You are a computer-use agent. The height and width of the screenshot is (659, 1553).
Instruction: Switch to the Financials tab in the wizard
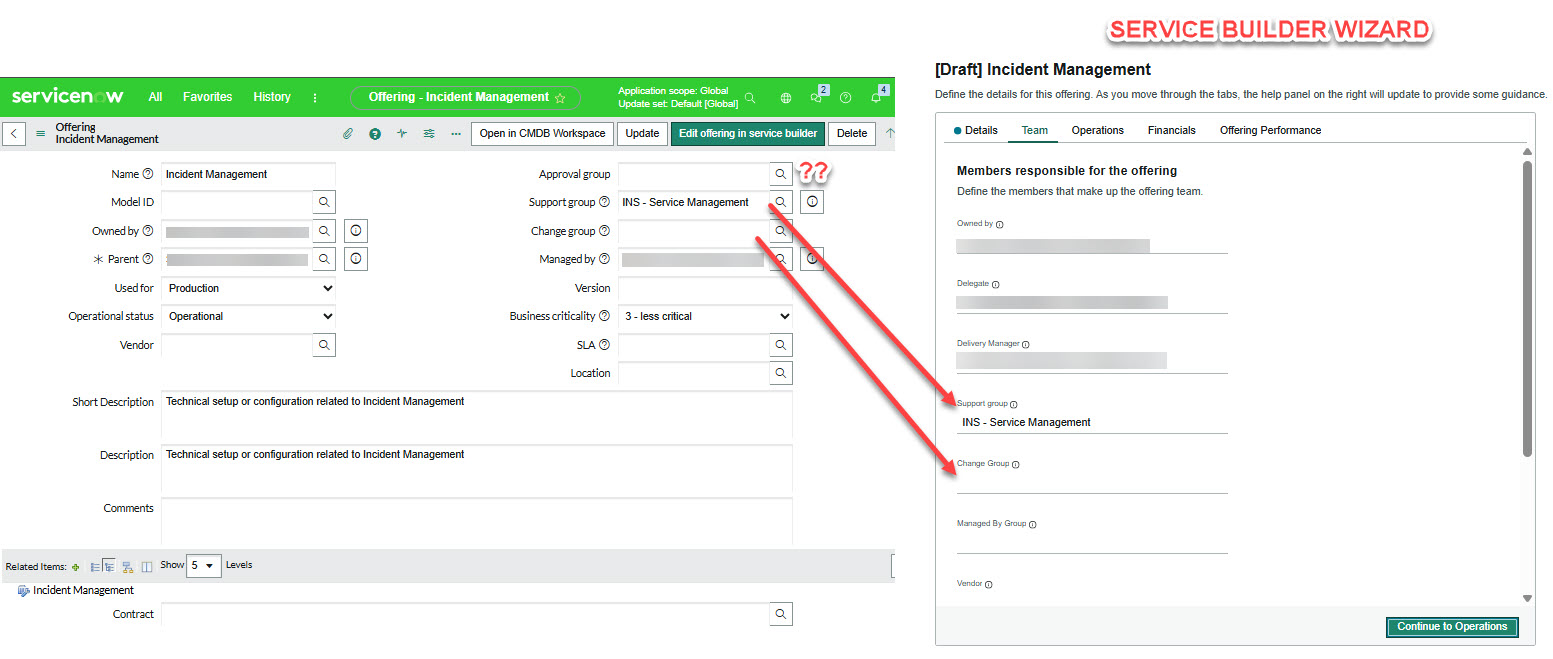[x=1172, y=130]
